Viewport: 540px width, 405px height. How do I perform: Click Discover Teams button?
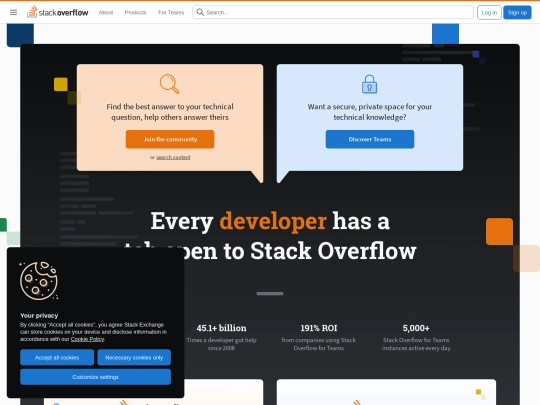(x=370, y=139)
